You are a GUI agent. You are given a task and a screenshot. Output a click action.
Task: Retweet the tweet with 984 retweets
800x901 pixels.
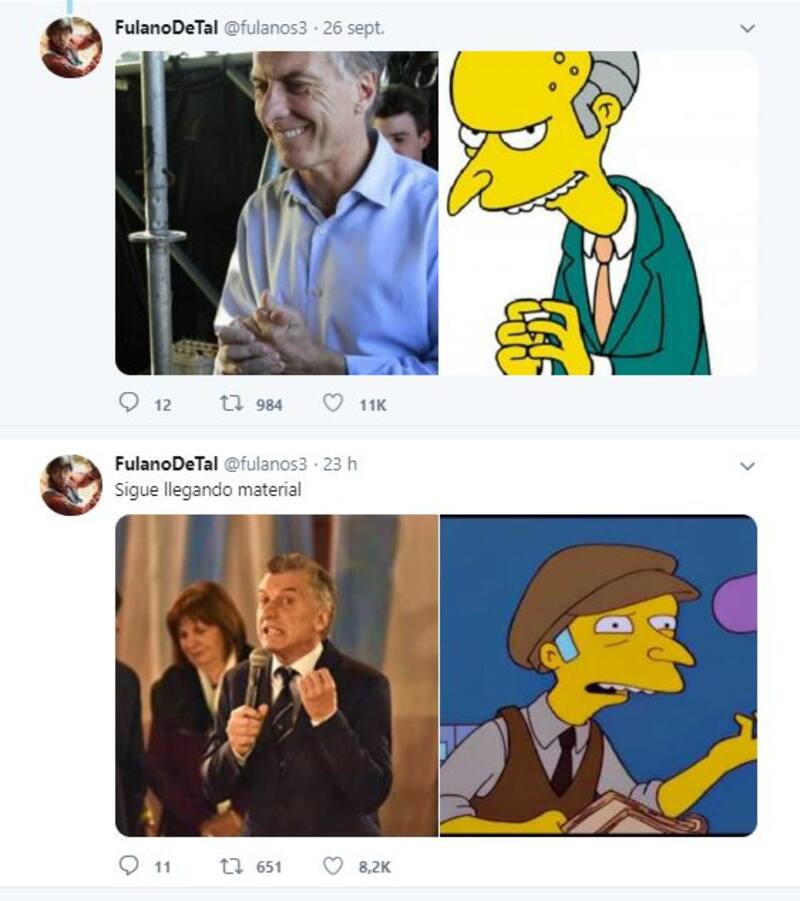tap(230, 404)
